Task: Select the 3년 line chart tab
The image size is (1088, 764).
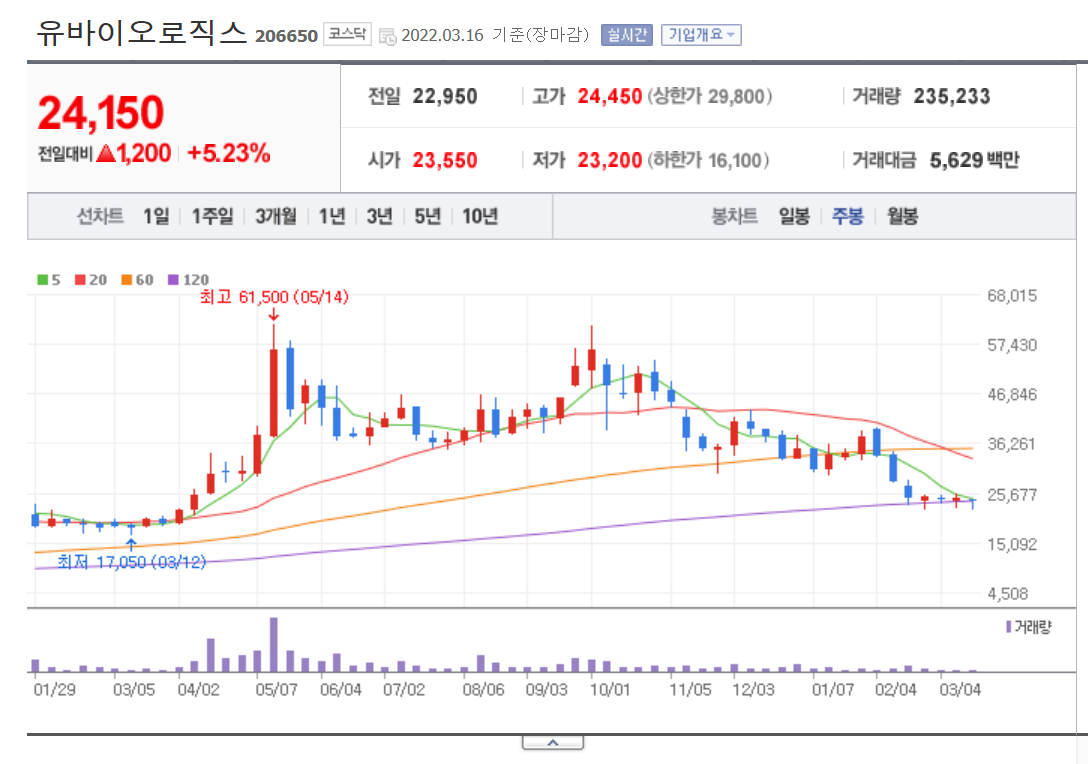Action: click(x=380, y=217)
